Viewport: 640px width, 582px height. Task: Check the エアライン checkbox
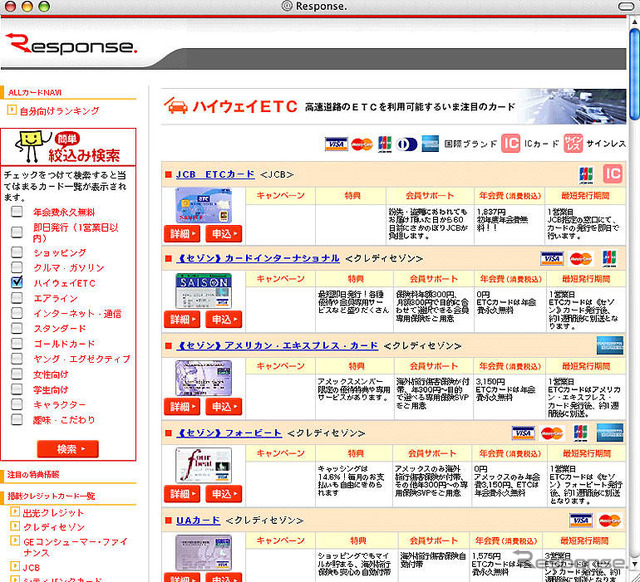point(17,298)
